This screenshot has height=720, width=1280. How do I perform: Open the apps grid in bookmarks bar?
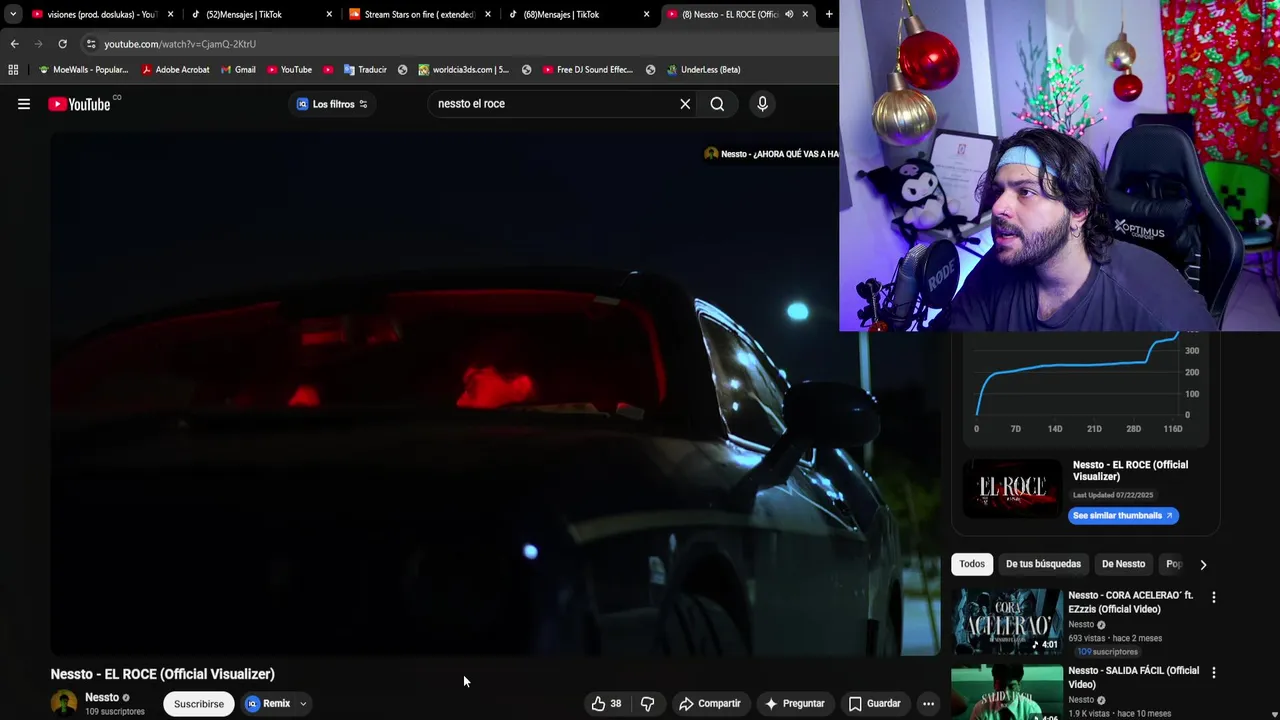coord(13,70)
